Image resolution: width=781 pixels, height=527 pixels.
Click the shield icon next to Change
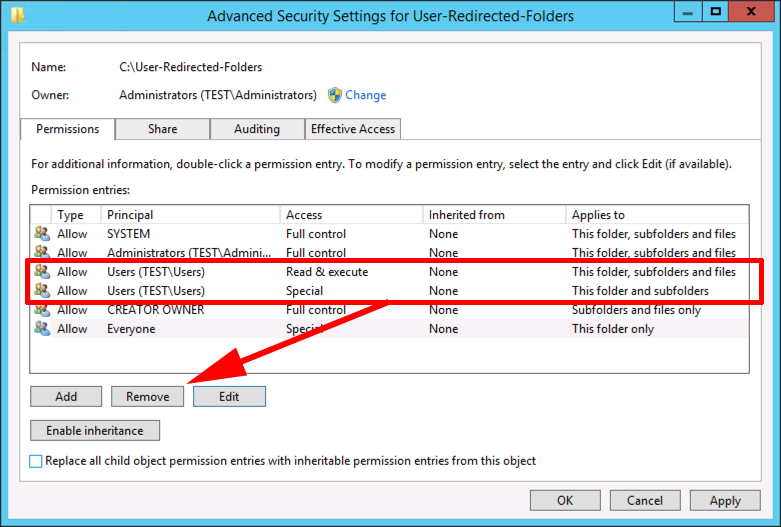click(335, 95)
